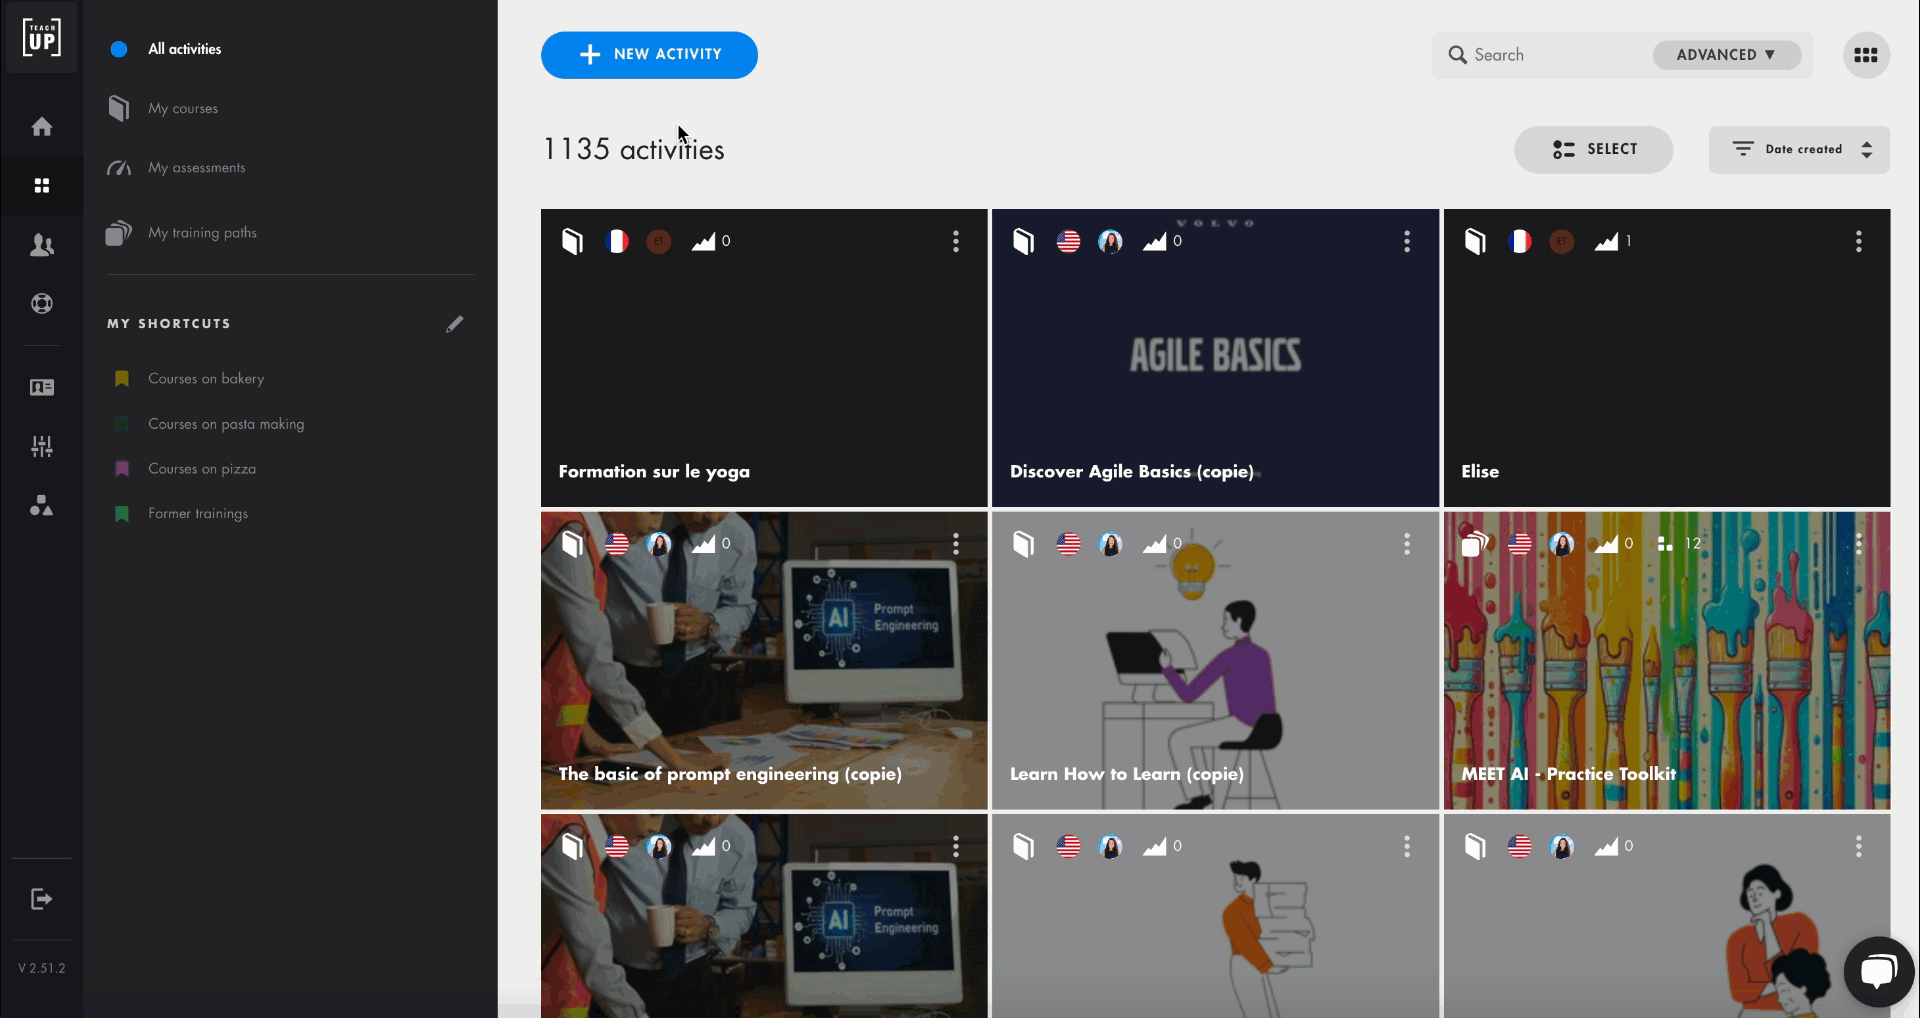Open the sliders settings sidebar icon
The height and width of the screenshot is (1018, 1920).
click(41, 446)
